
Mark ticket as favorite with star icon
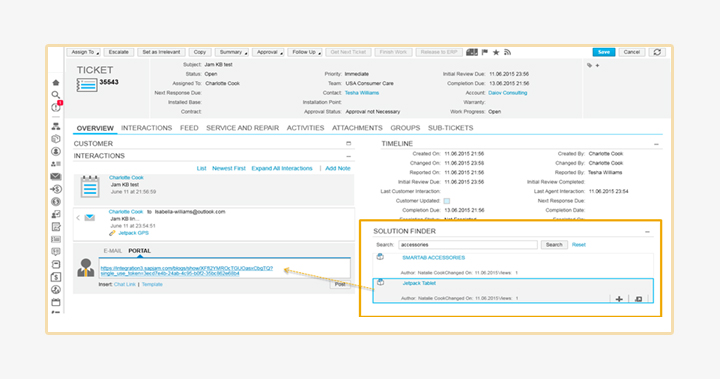496,52
